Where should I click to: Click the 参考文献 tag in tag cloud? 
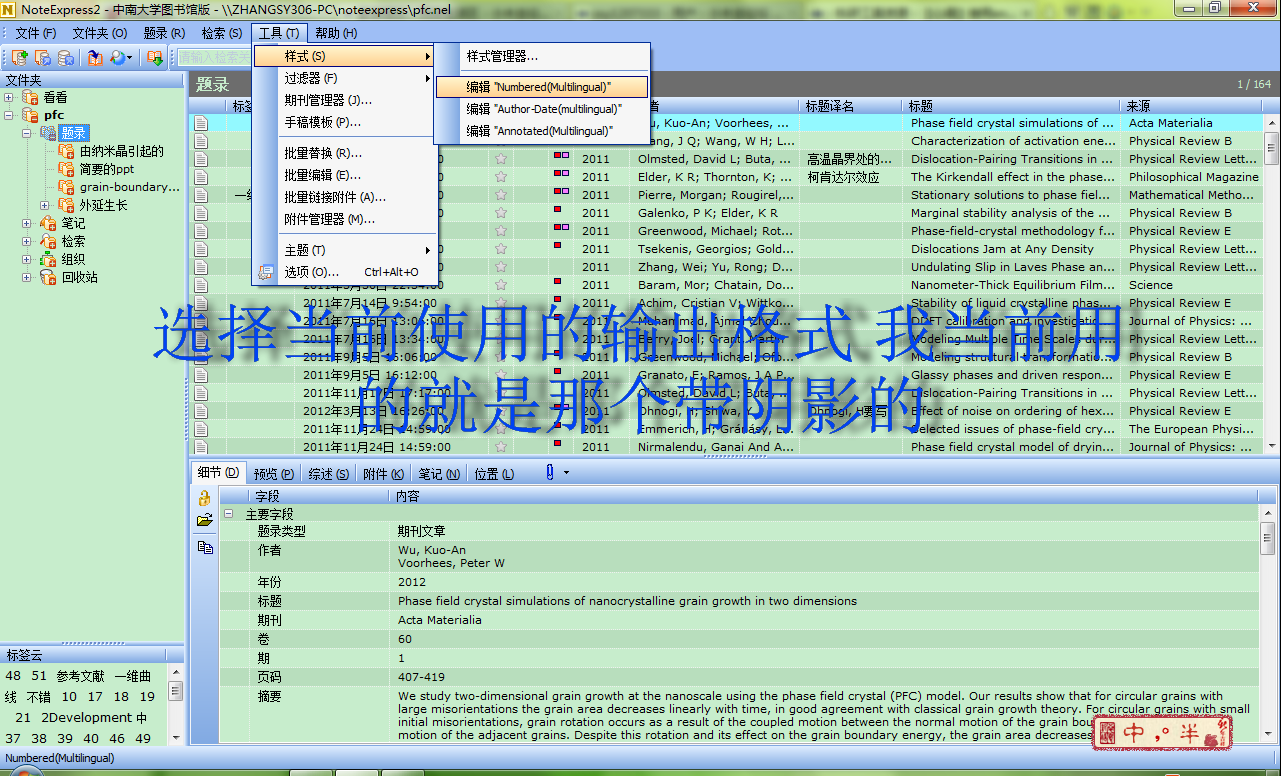click(x=79, y=676)
